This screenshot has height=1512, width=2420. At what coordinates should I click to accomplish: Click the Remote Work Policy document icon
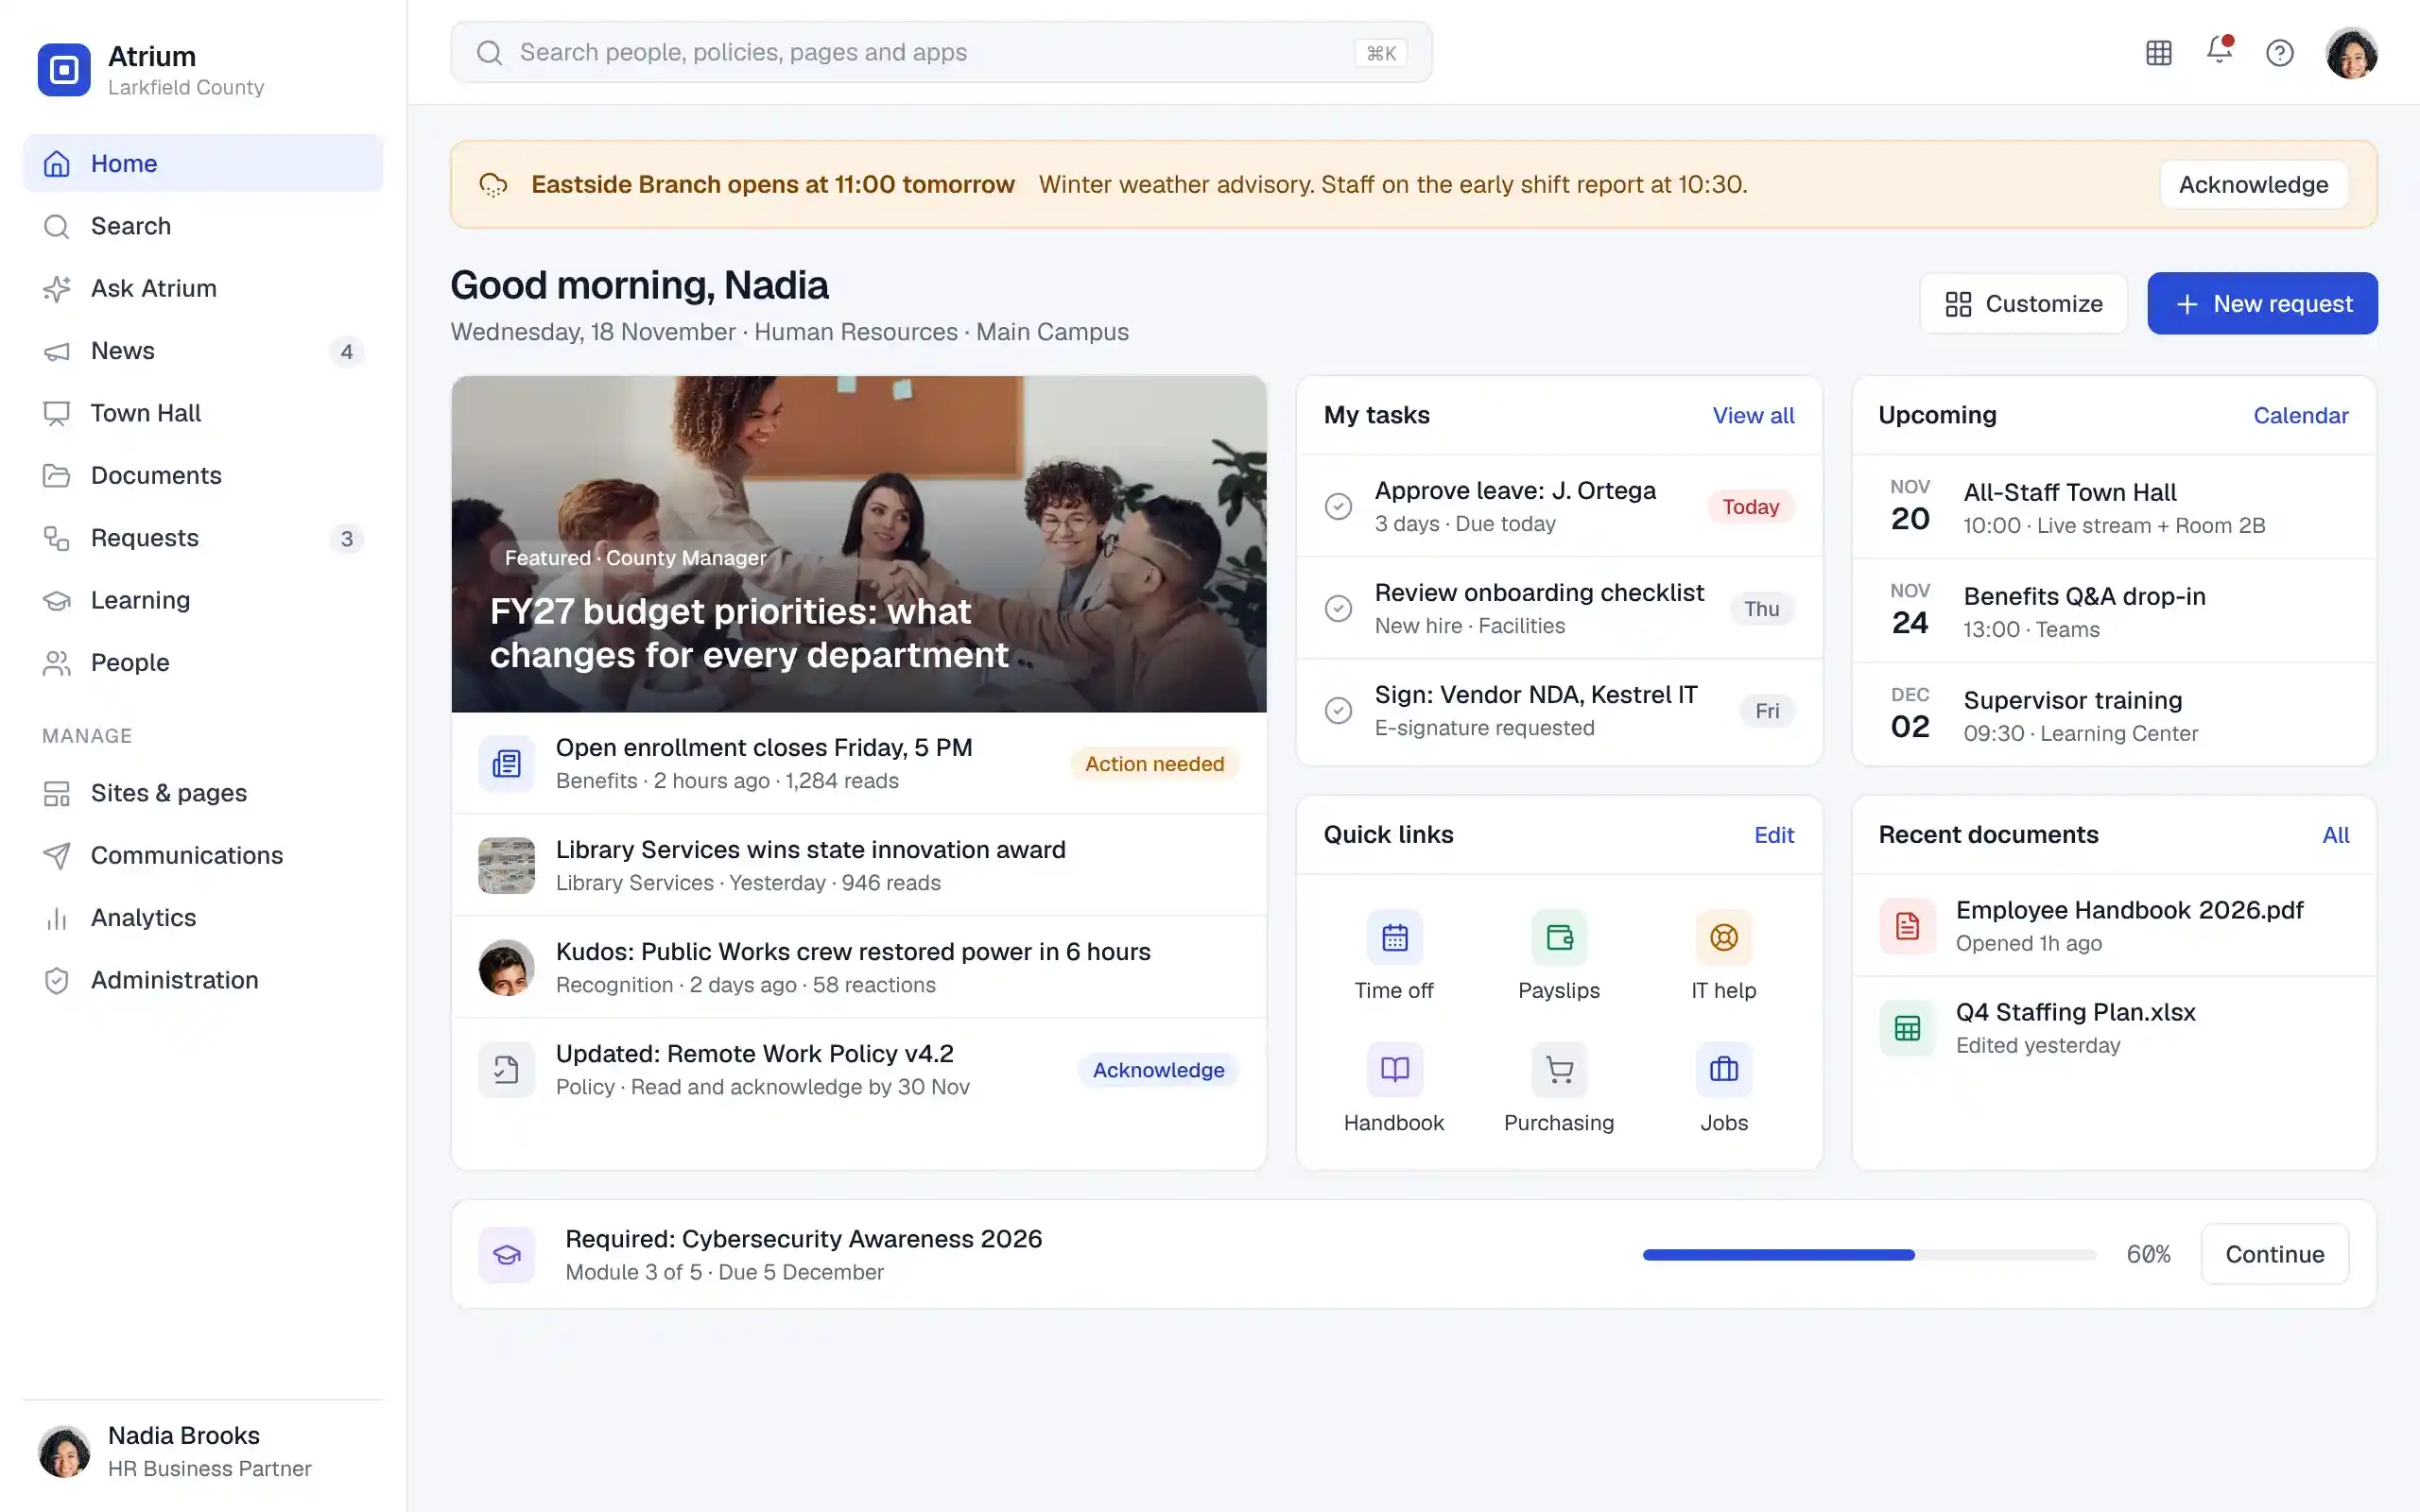(x=507, y=1070)
